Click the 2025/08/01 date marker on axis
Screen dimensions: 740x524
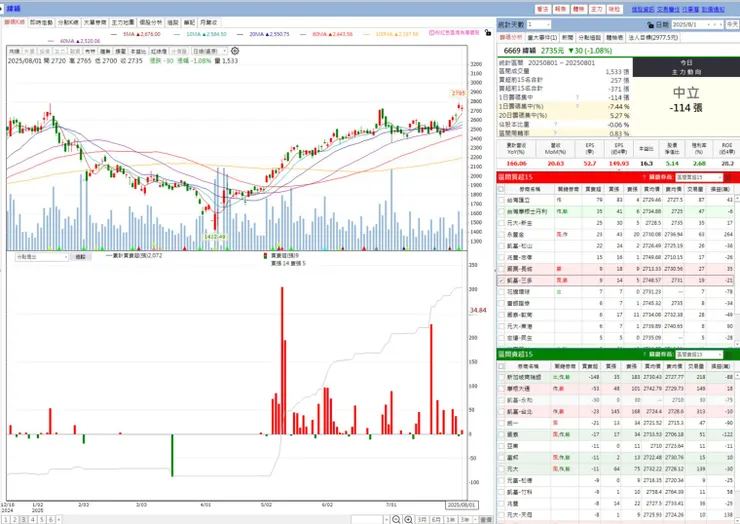click(x=462, y=505)
